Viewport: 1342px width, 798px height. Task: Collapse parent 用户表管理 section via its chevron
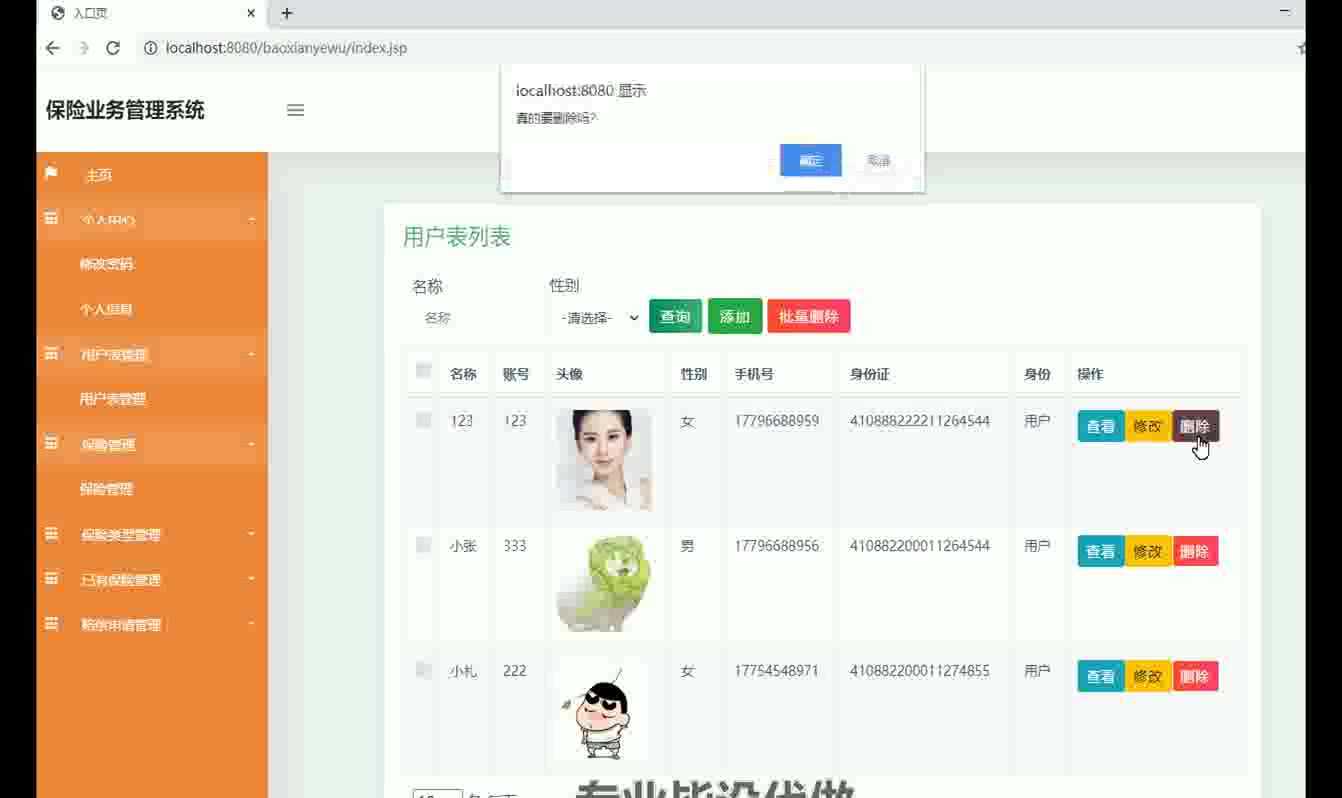(x=252, y=354)
